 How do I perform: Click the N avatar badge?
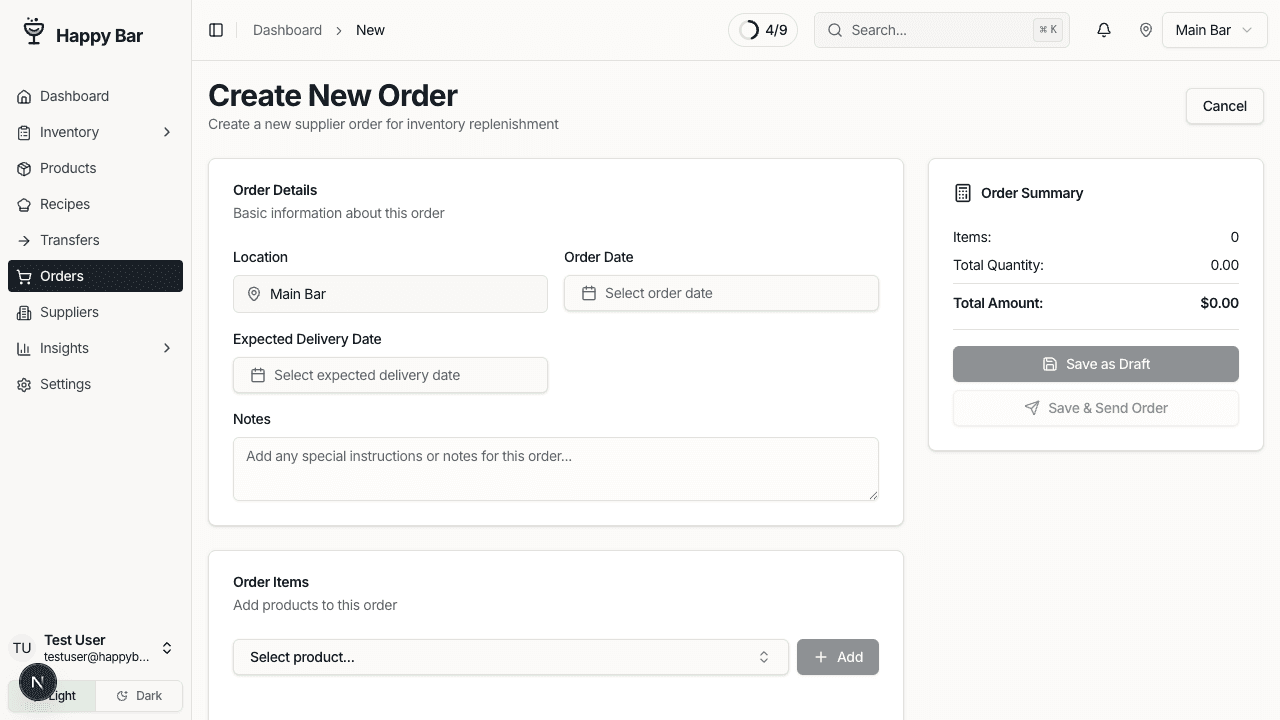38,683
